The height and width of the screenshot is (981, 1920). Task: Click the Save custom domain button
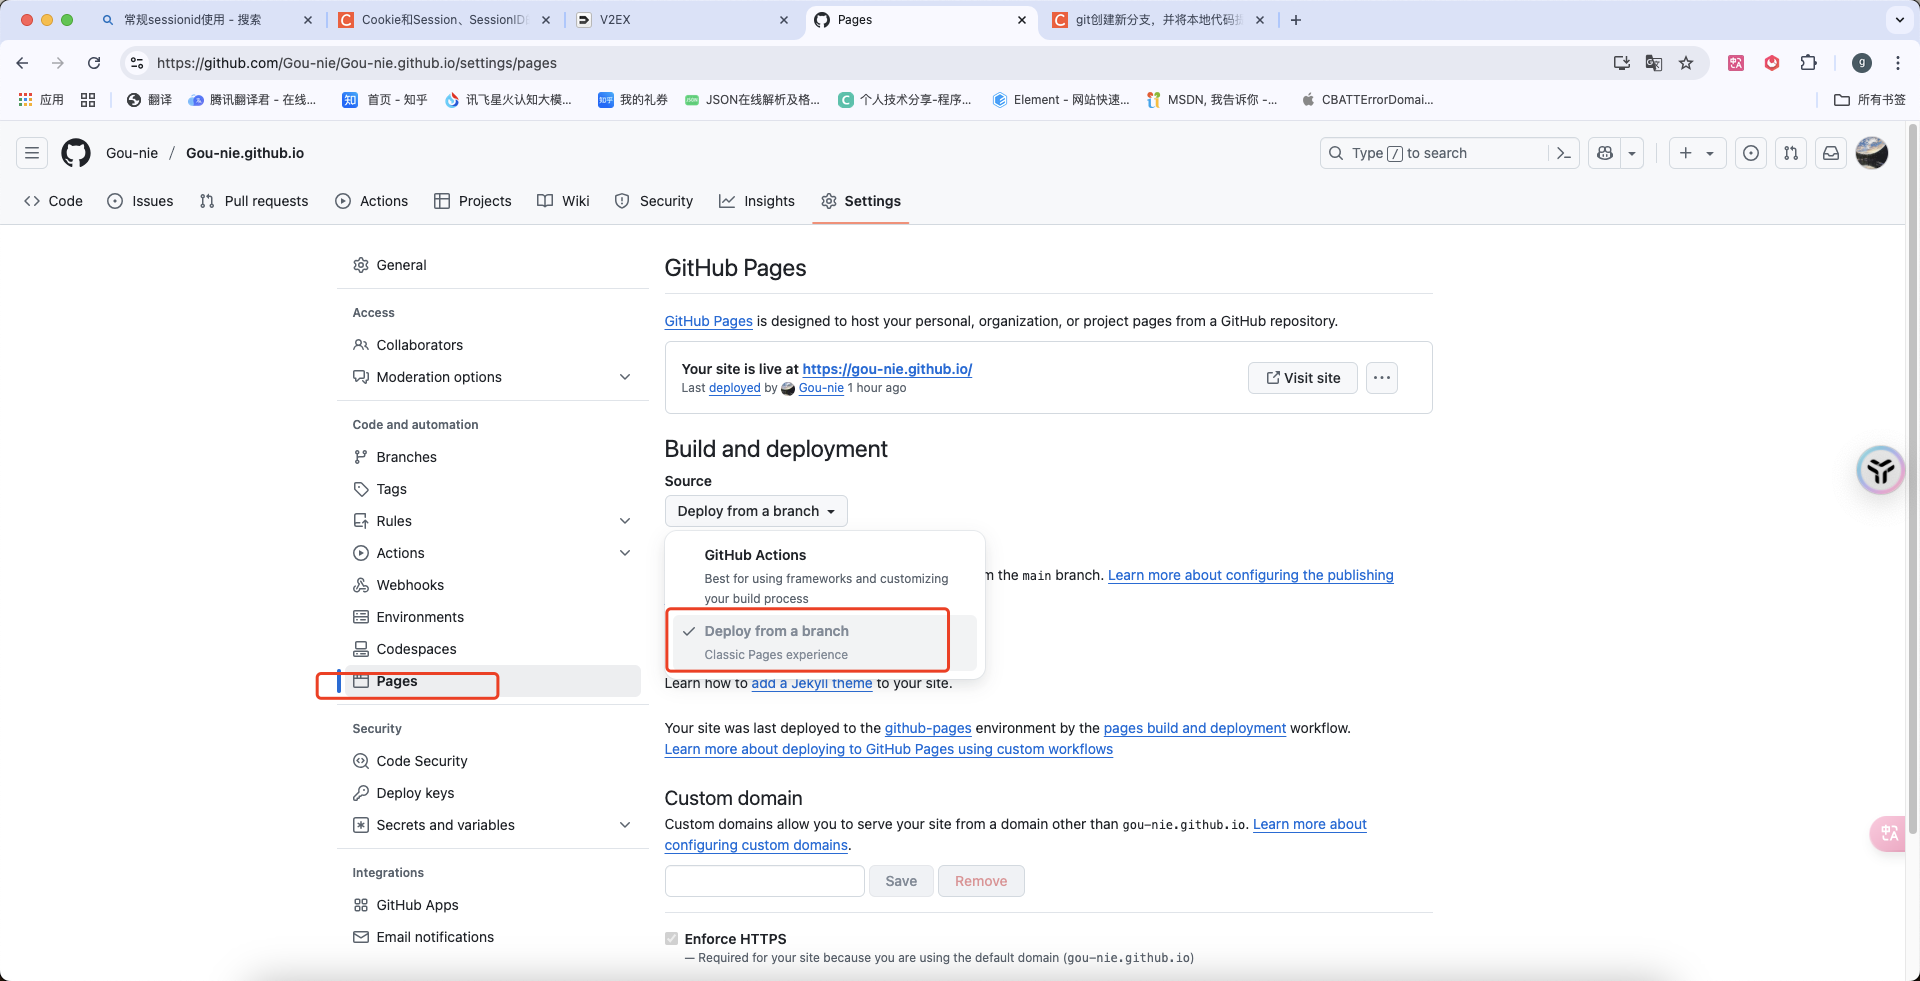[901, 881]
